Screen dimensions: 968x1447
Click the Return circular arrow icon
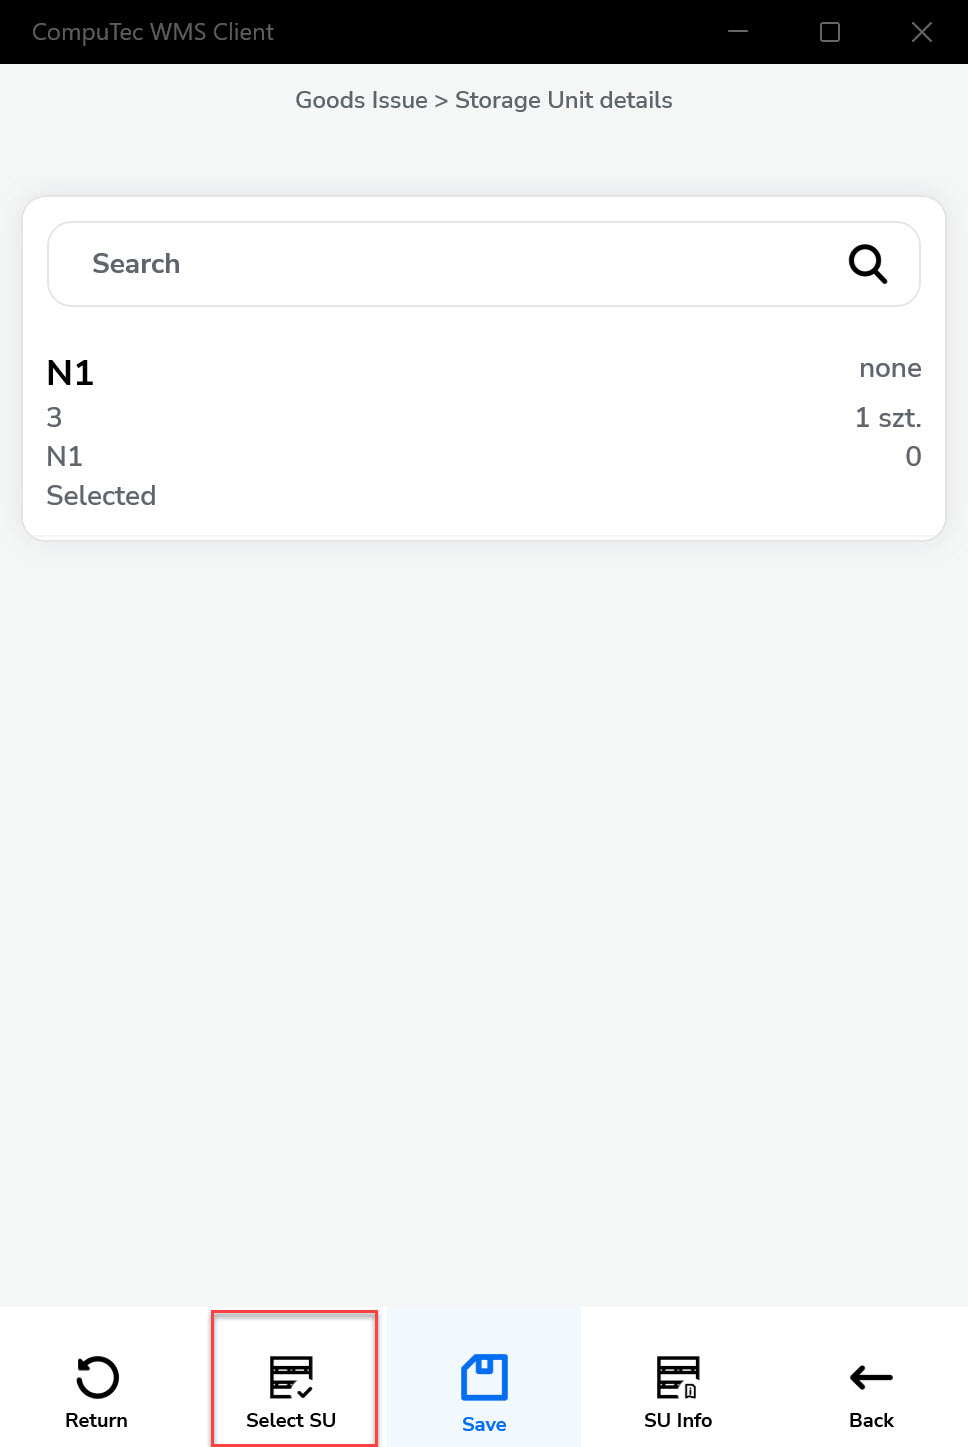click(x=97, y=1377)
